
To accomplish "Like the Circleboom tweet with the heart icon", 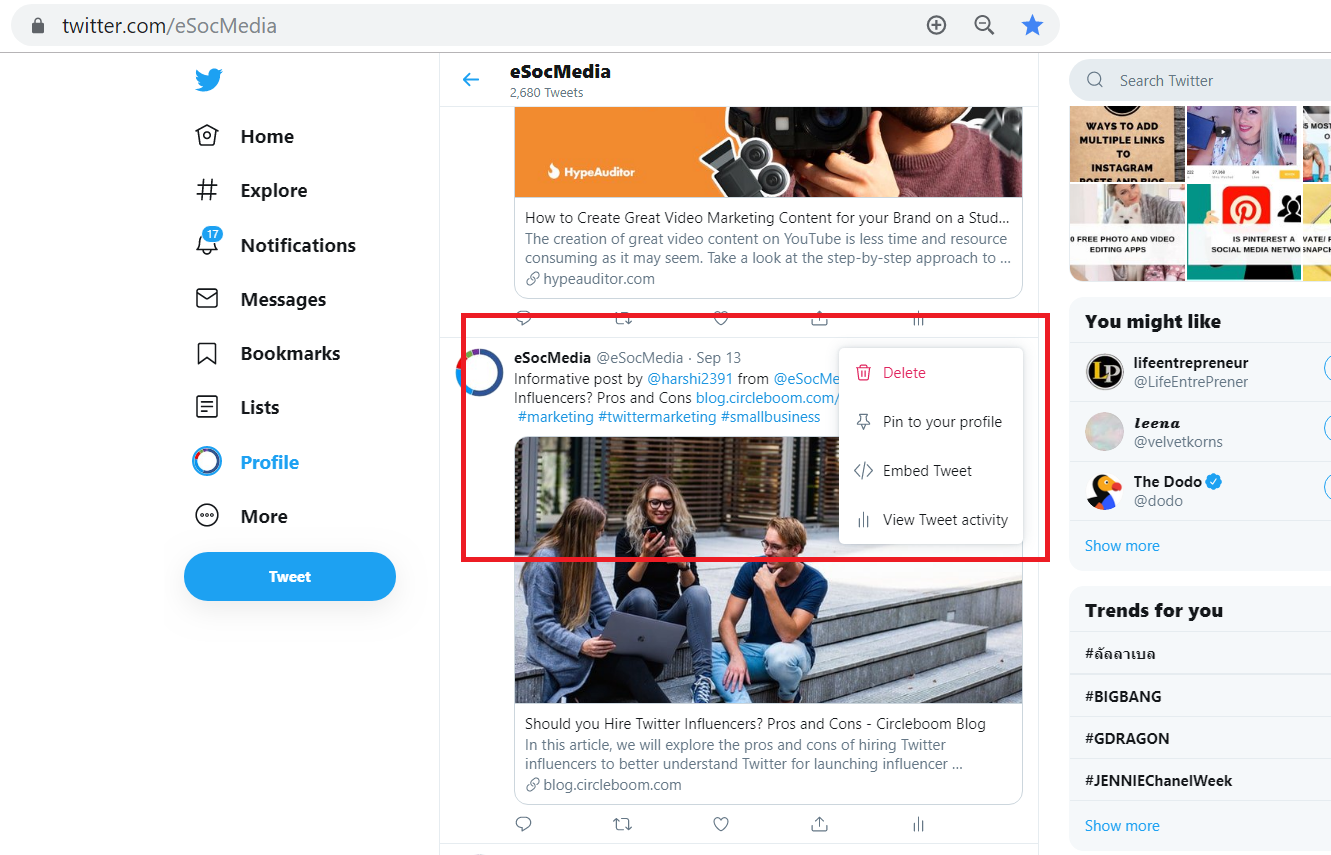I will [x=721, y=824].
